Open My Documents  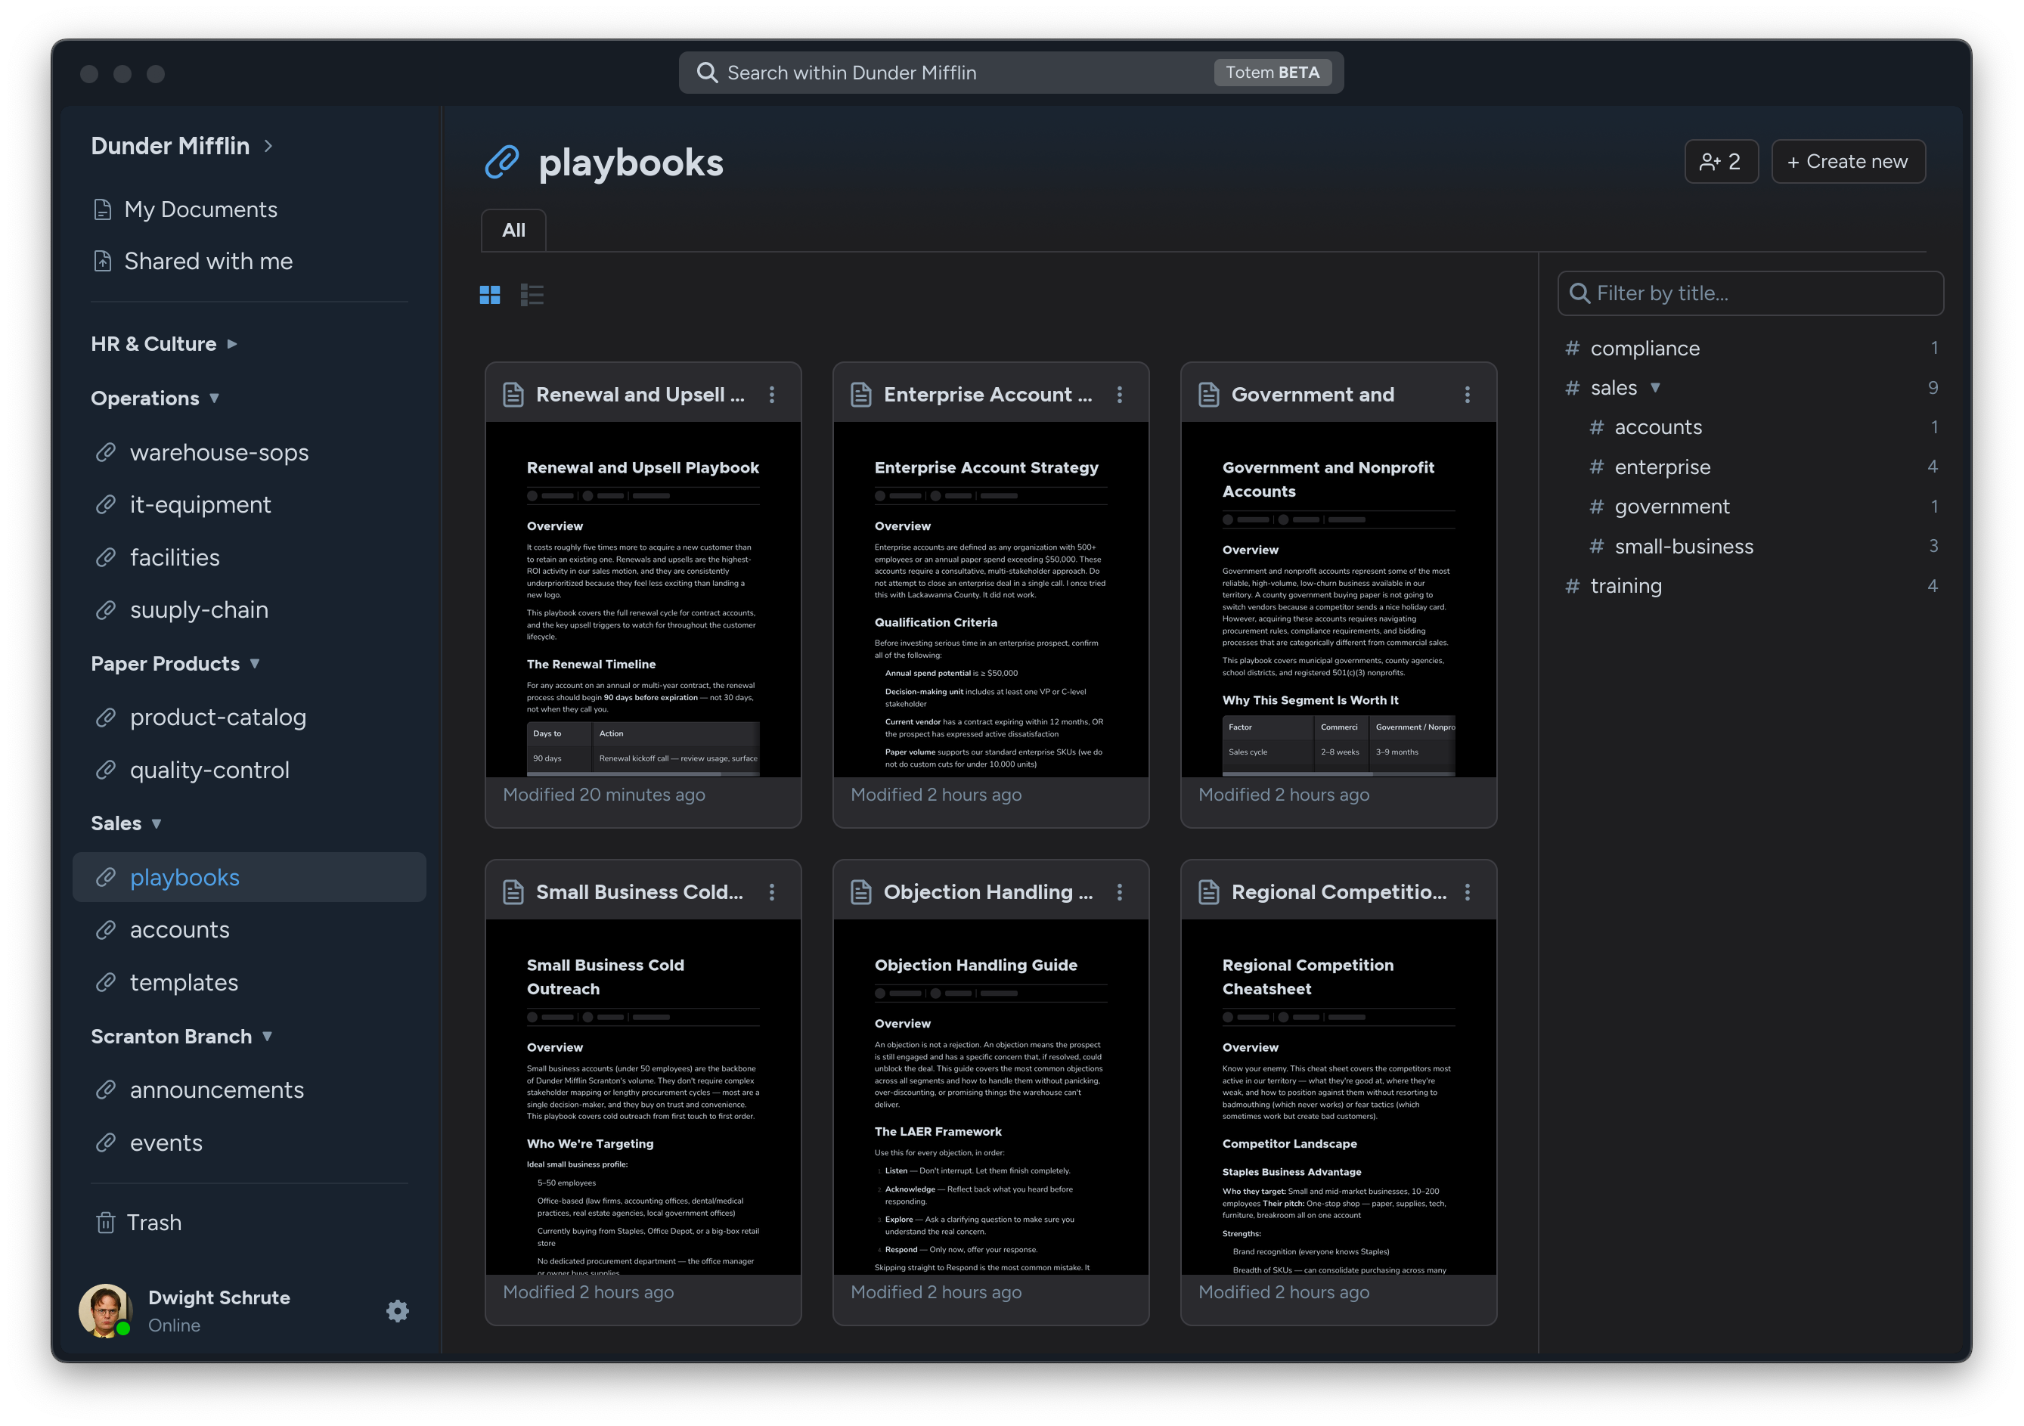click(x=201, y=209)
